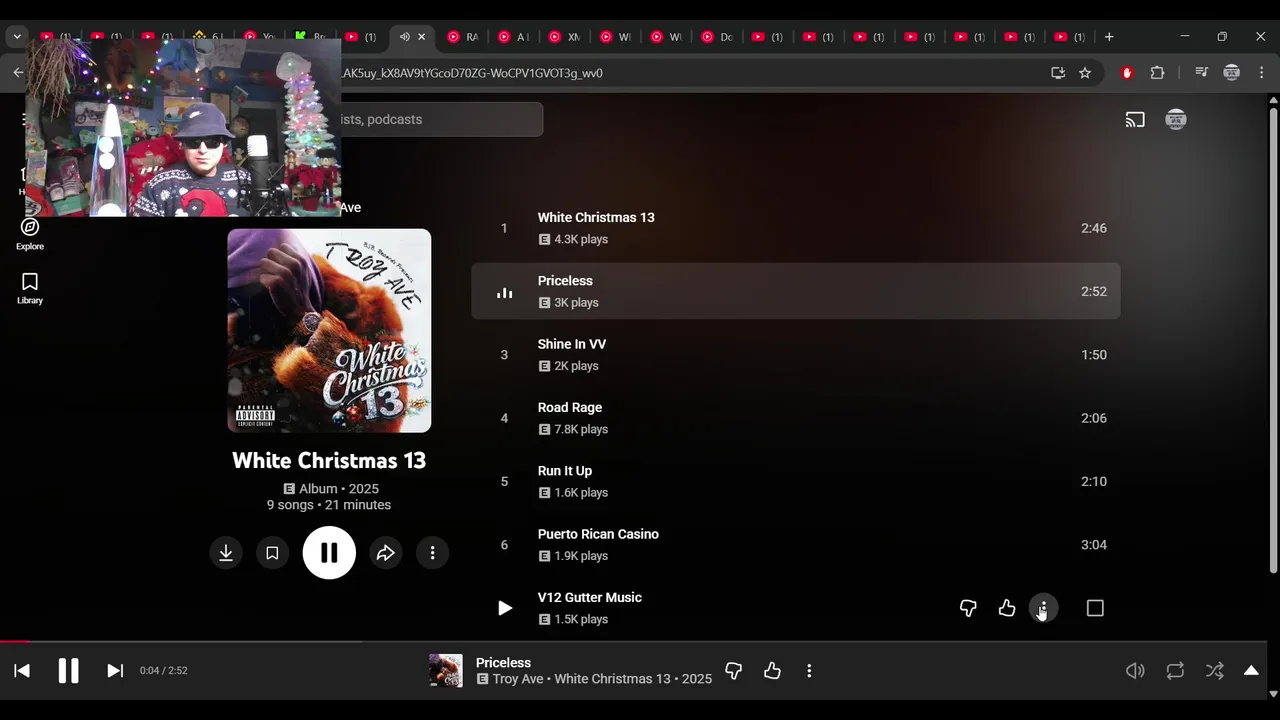Toggle shuffle mode
This screenshot has height=720, width=1280.
(1214, 671)
